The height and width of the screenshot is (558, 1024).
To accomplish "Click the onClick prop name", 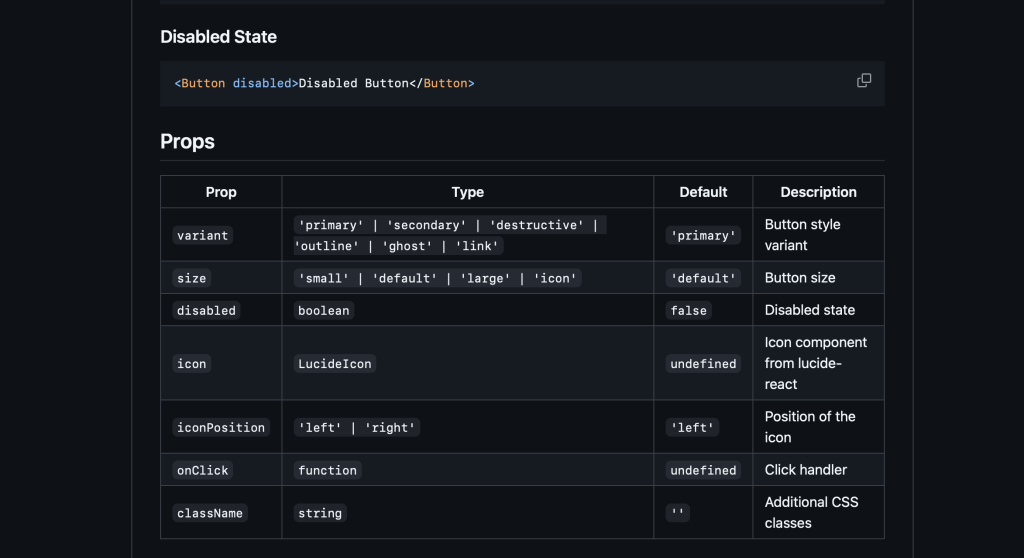I will pos(202,471).
